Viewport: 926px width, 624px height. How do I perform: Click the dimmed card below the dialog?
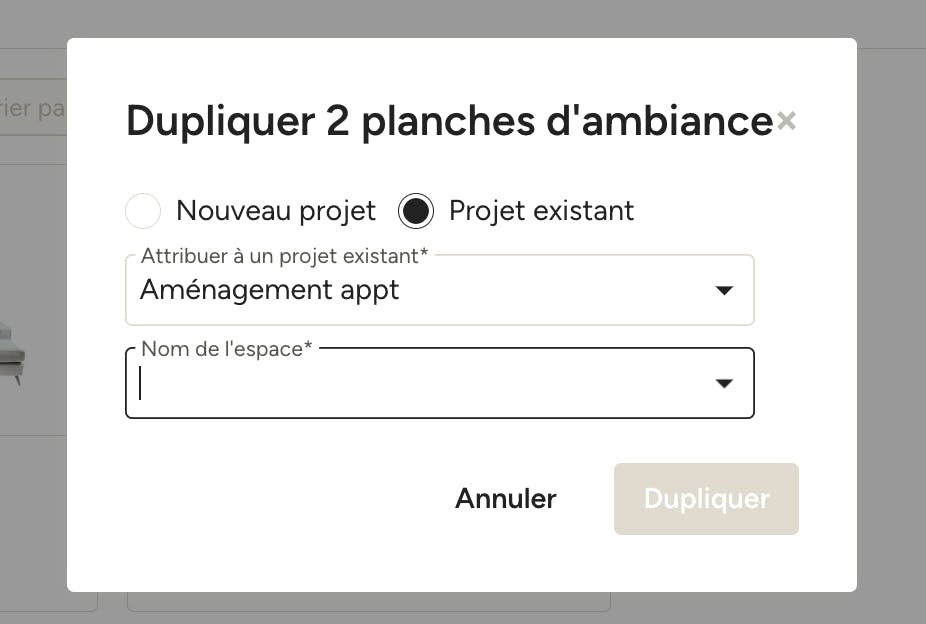369,602
